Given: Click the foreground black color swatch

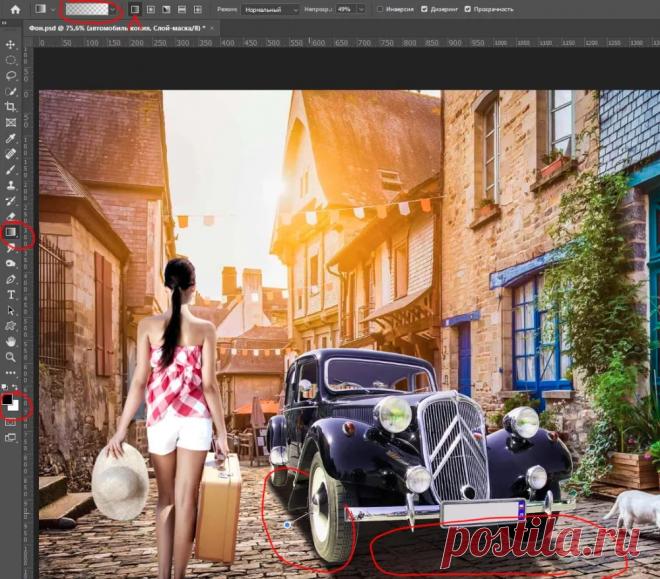Looking at the screenshot, I should pyautogui.click(x=9, y=400).
